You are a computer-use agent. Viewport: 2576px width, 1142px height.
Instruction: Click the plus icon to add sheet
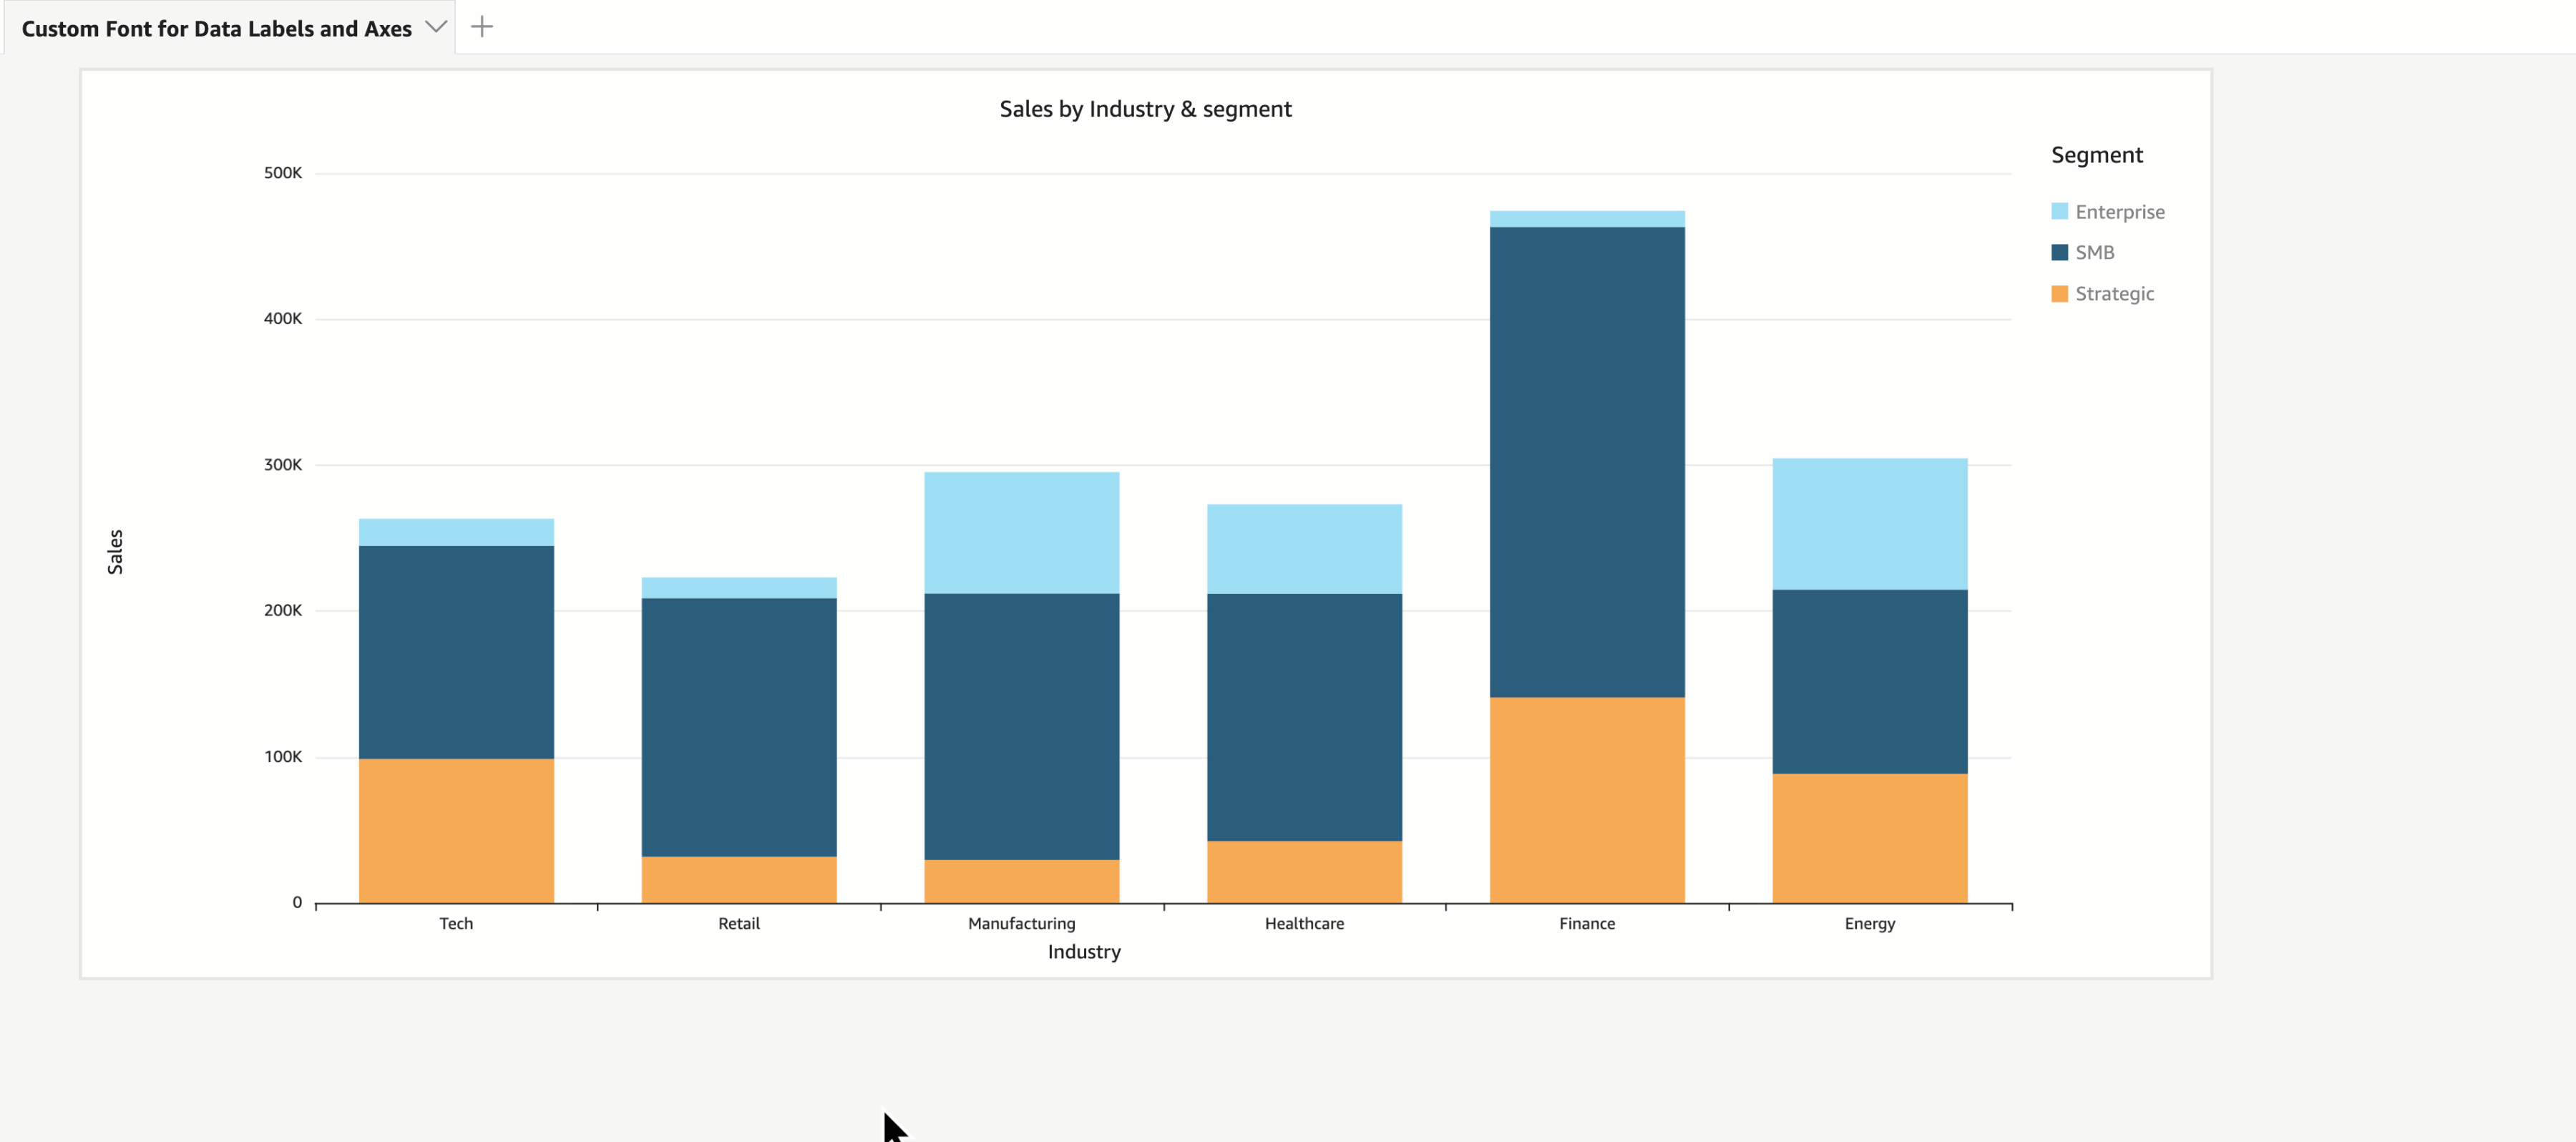click(x=482, y=27)
